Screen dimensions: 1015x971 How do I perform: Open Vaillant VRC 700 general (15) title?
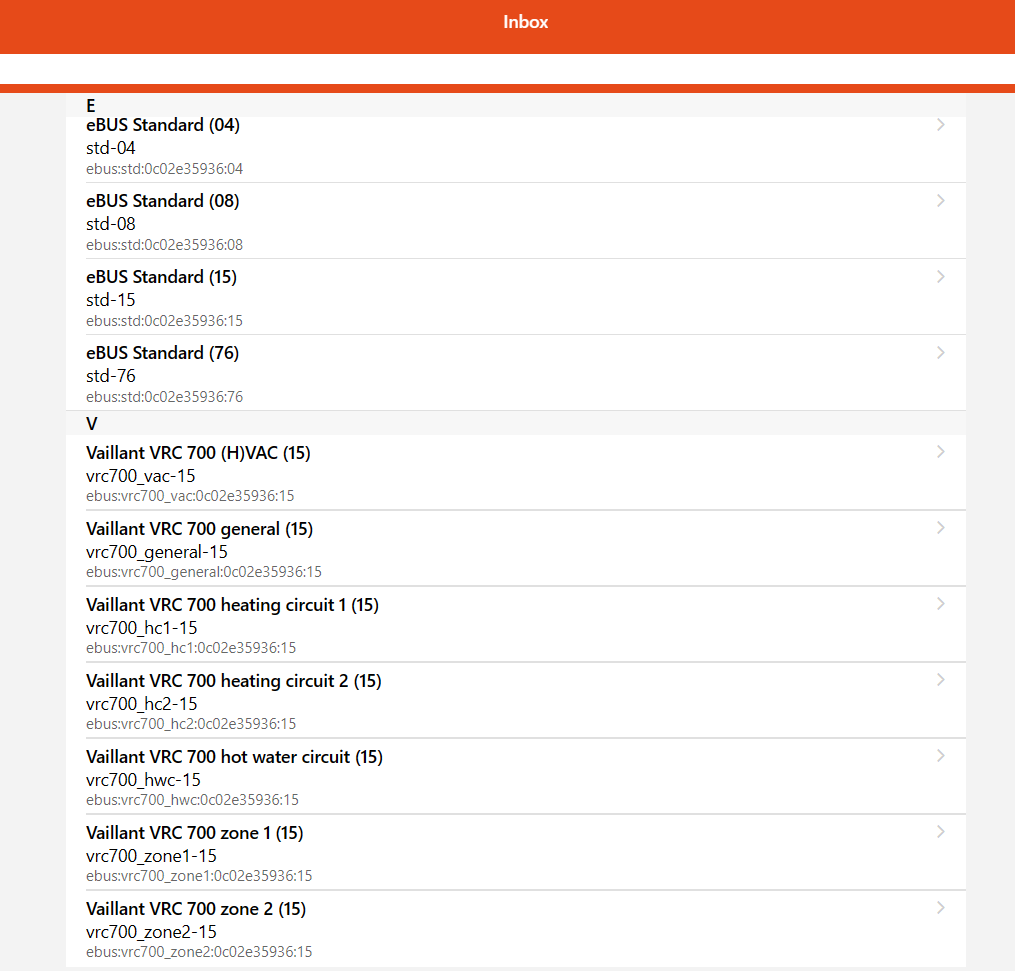[199, 529]
